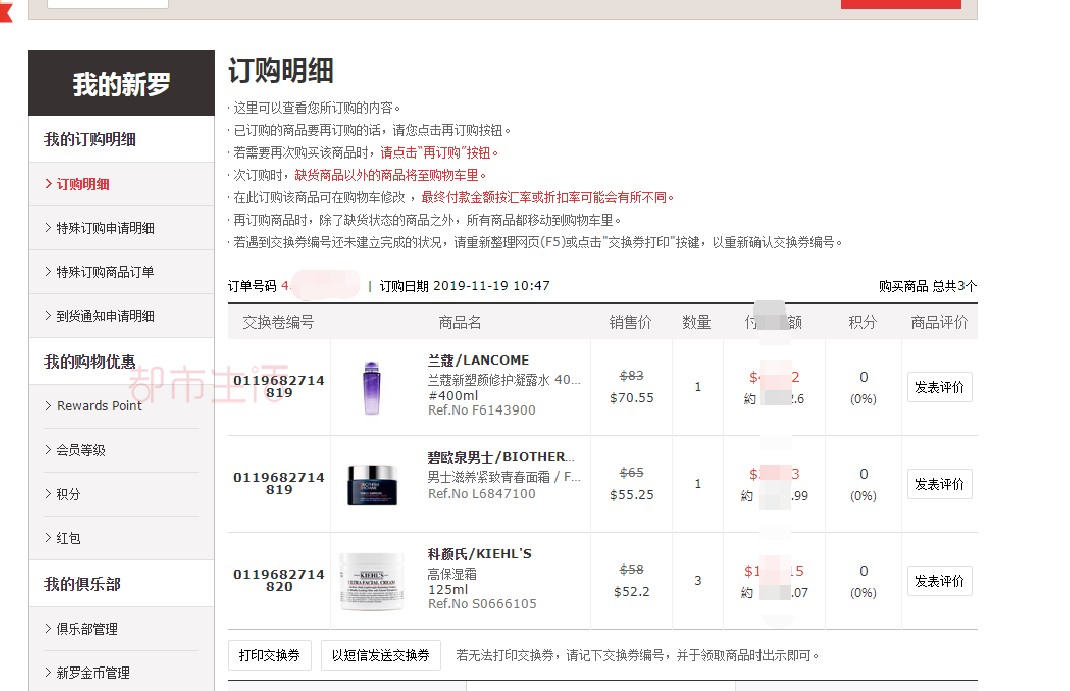Open the 订购明细 sidebar link

(83, 184)
